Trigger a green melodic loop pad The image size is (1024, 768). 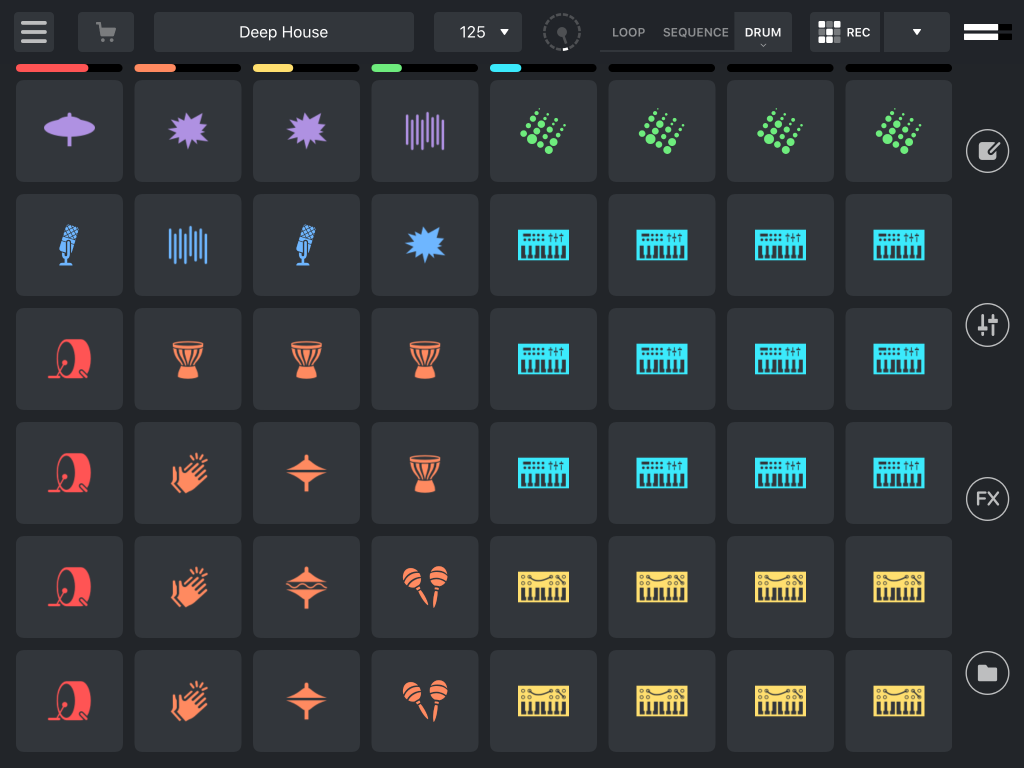pyautogui.click(x=543, y=130)
